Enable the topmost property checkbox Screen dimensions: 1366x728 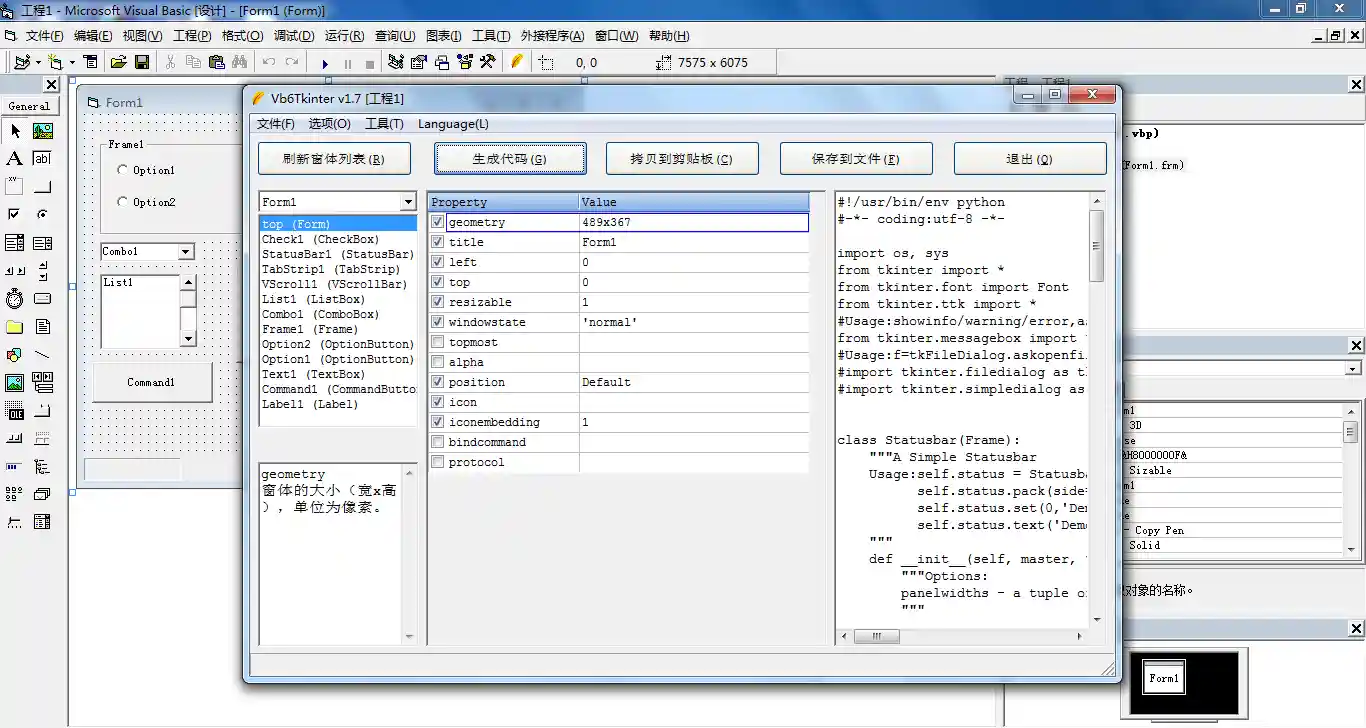click(437, 342)
